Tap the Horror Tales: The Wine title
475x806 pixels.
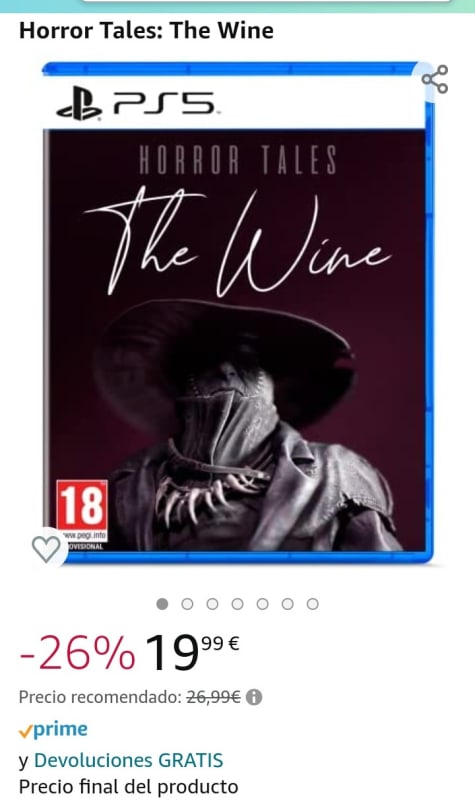coord(146,30)
